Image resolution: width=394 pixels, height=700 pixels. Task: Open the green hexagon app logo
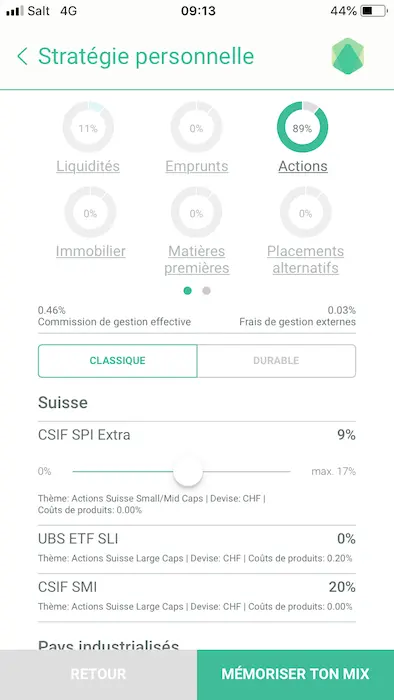click(x=348, y=56)
